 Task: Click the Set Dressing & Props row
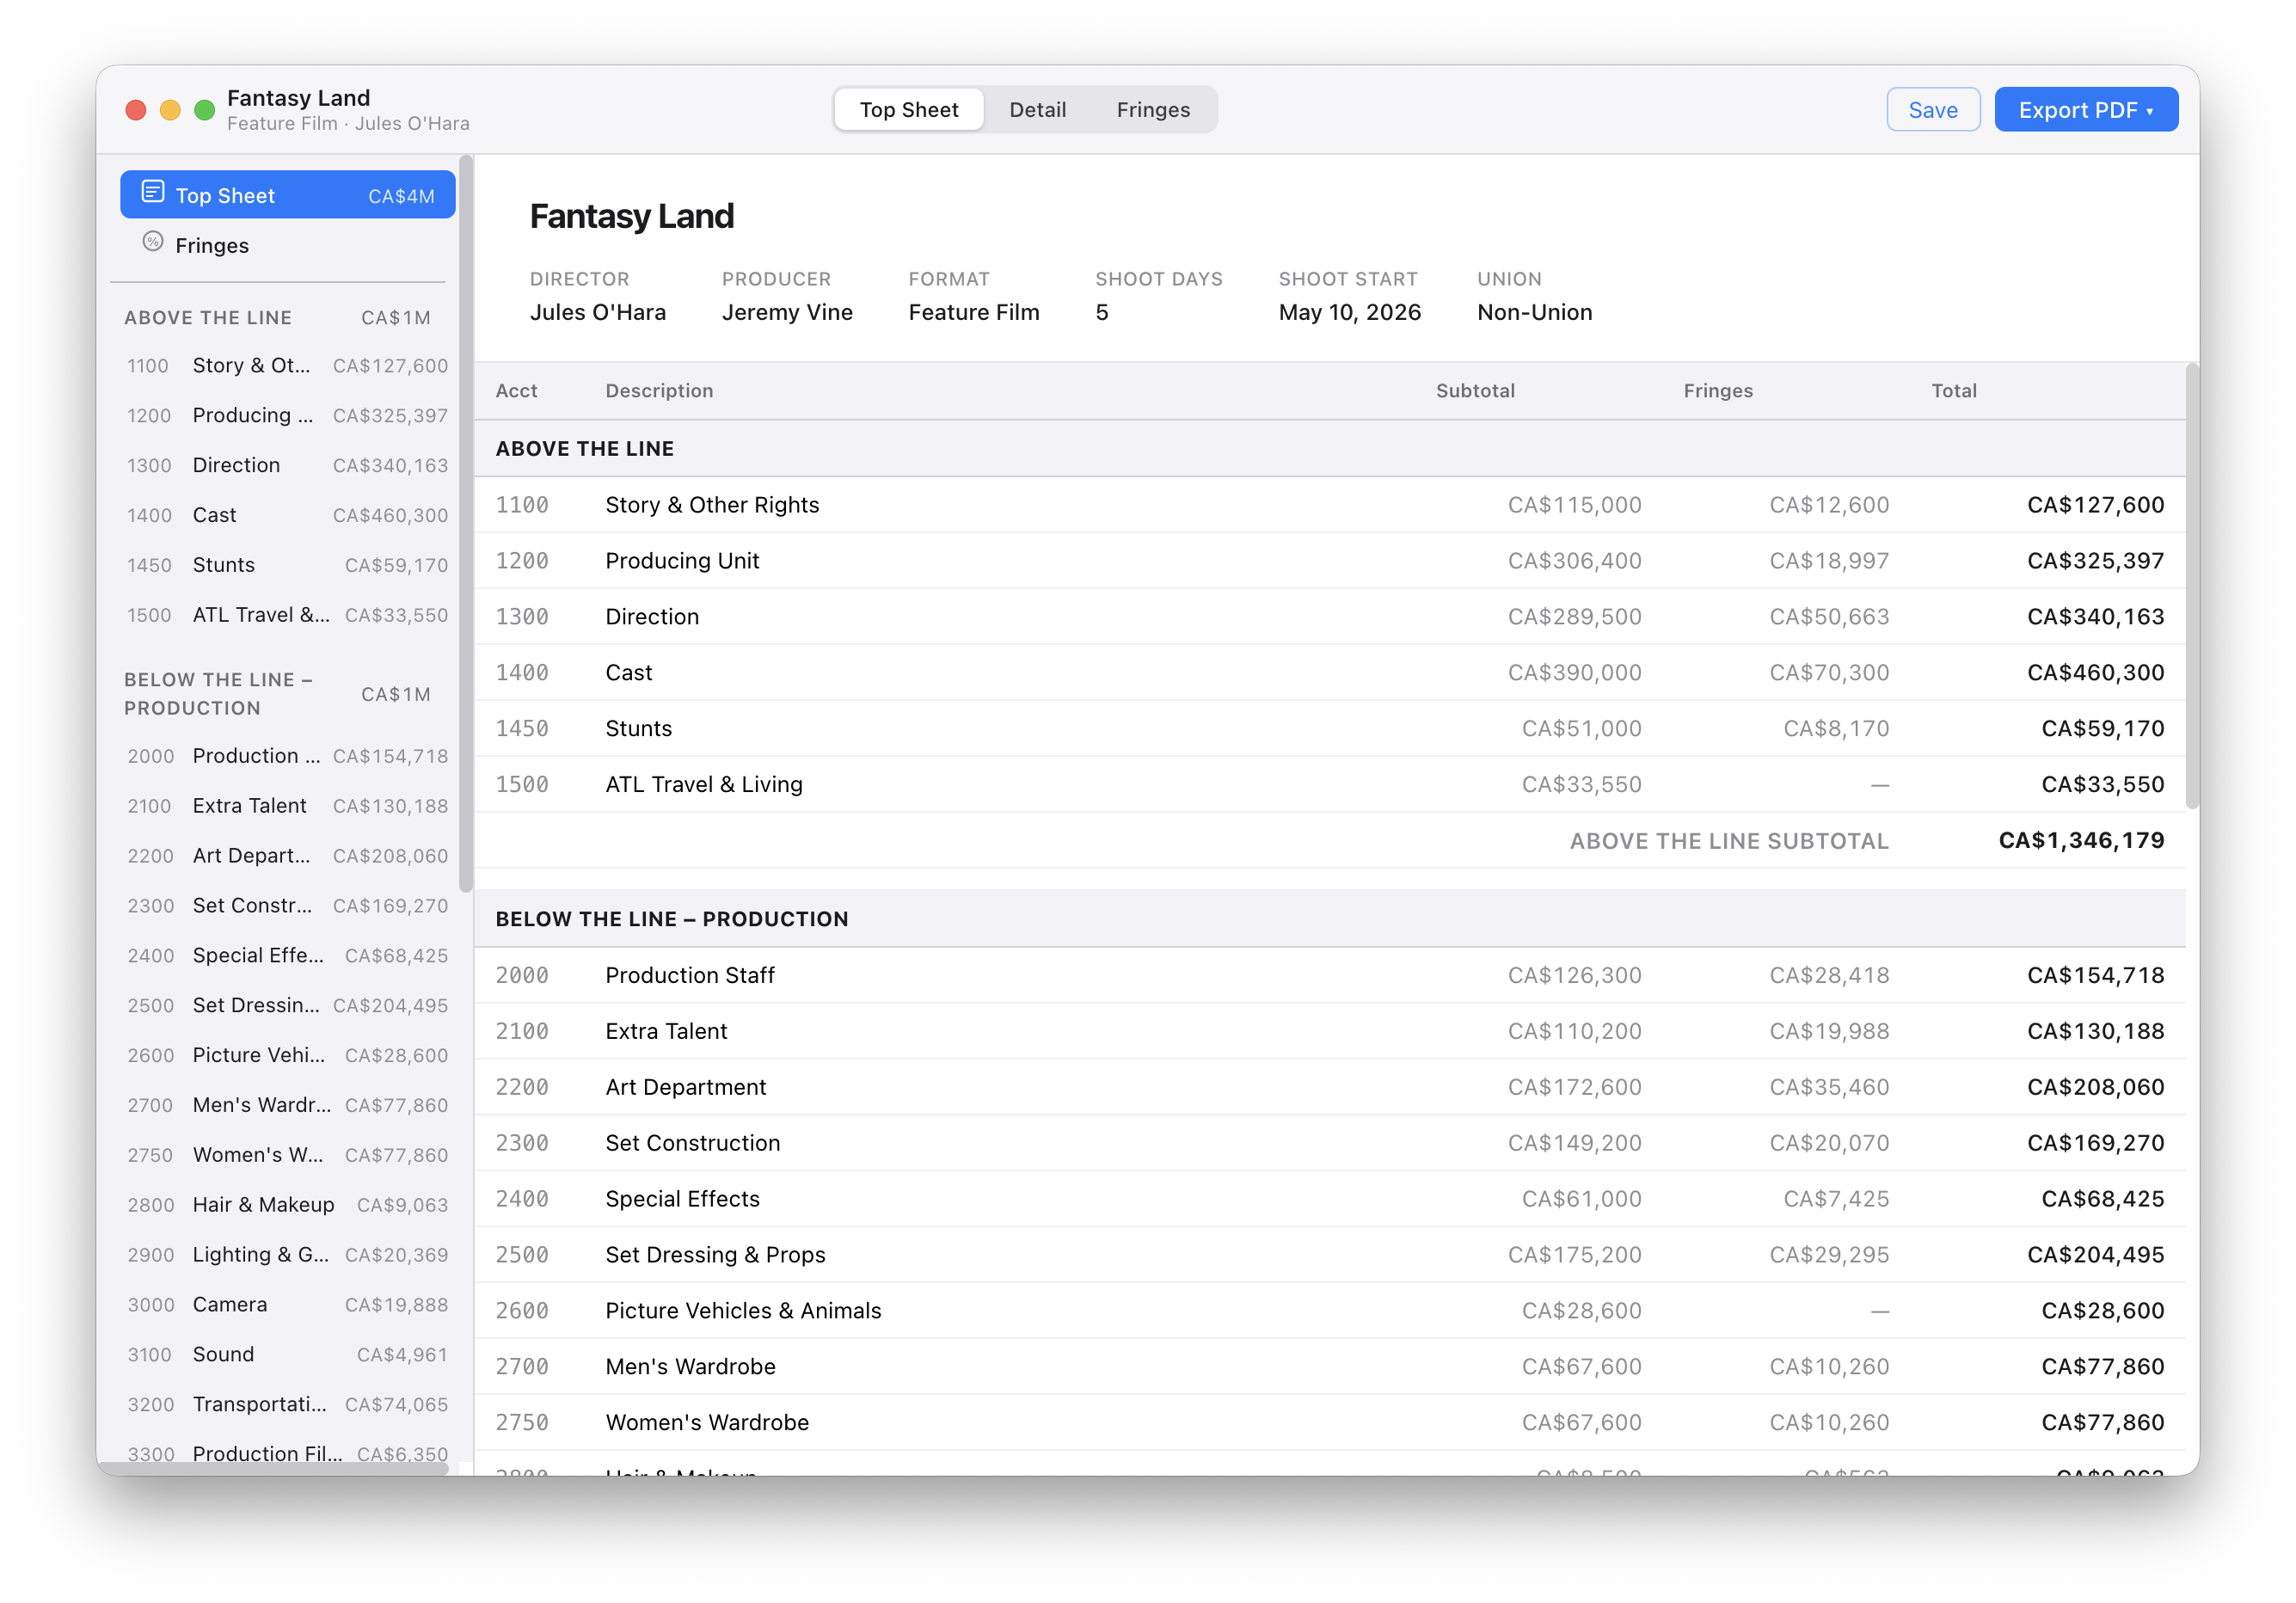click(x=1330, y=1256)
